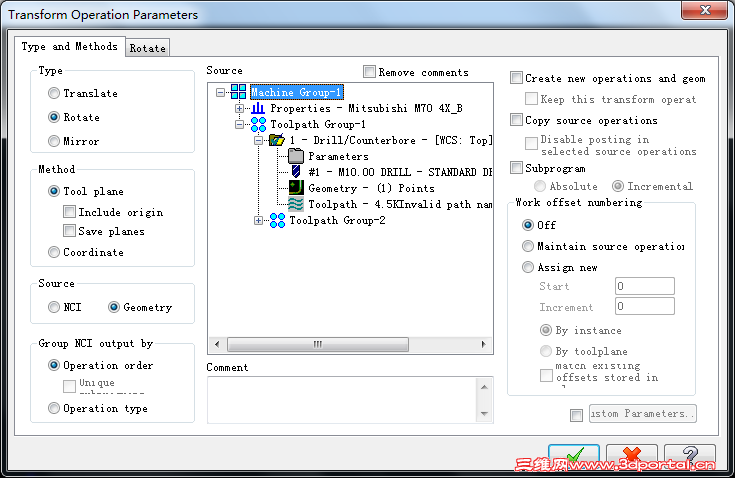Select the Toolpath Group-2 tree item
The height and width of the screenshot is (478, 735).
pyautogui.click(x=337, y=220)
